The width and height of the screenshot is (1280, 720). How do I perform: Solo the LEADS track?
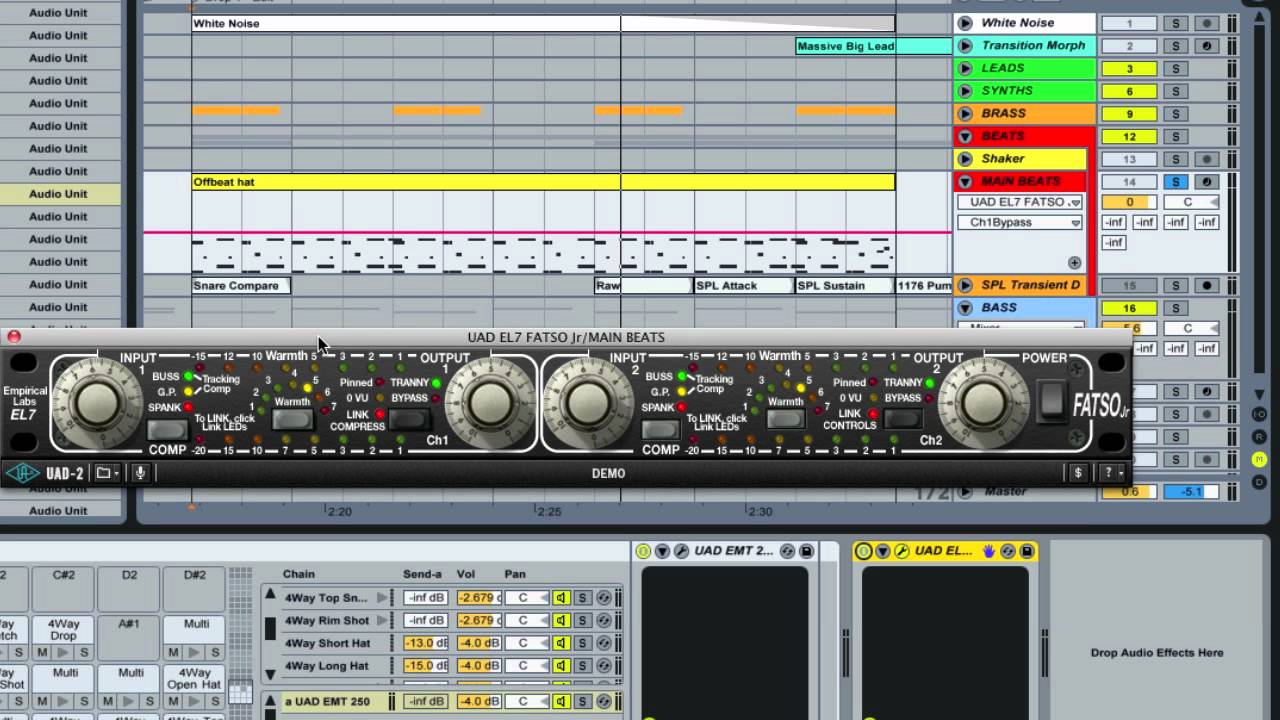[x=1176, y=69]
